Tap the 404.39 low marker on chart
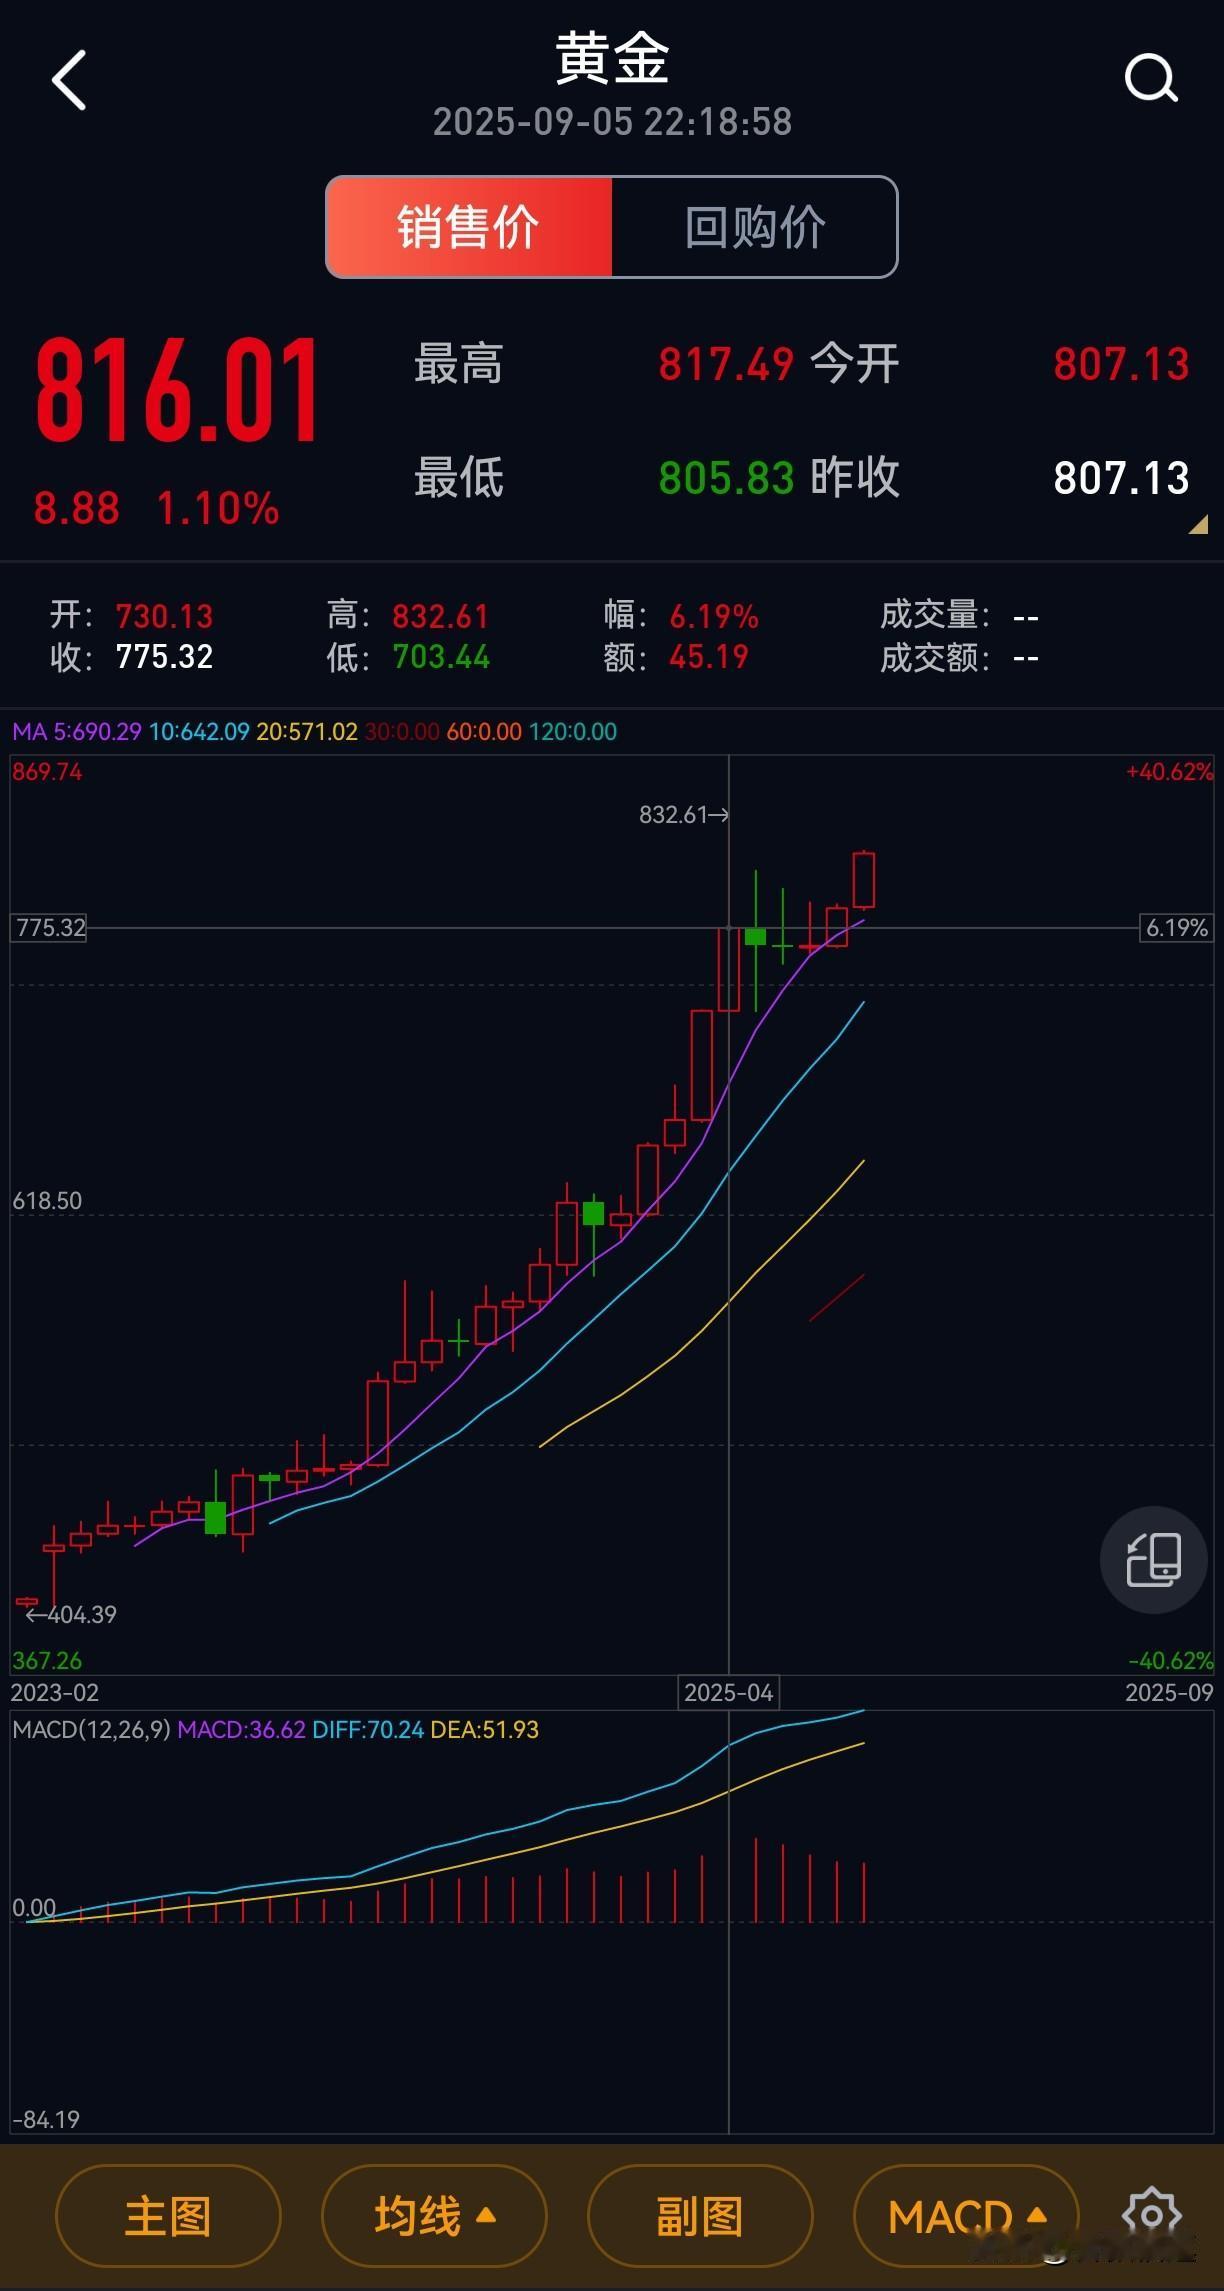The height and width of the screenshot is (2291, 1224). click(71, 1614)
